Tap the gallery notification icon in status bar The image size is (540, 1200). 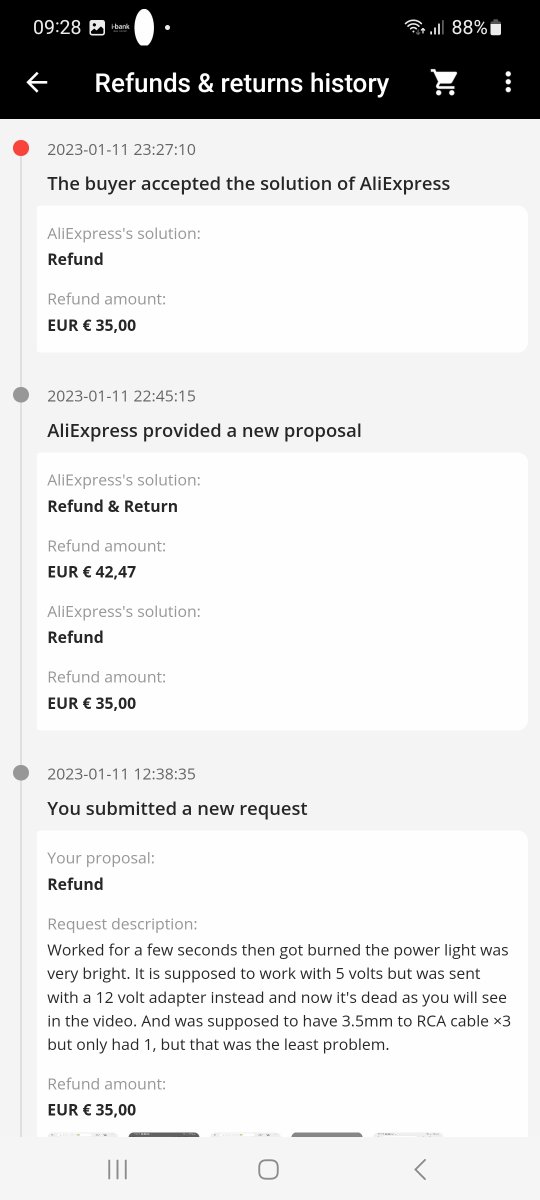tap(97, 28)
